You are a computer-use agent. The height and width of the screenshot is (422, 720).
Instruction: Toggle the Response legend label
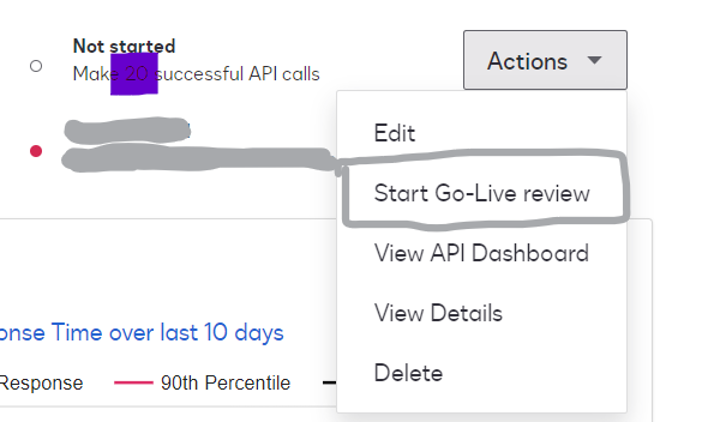[41, 383]
